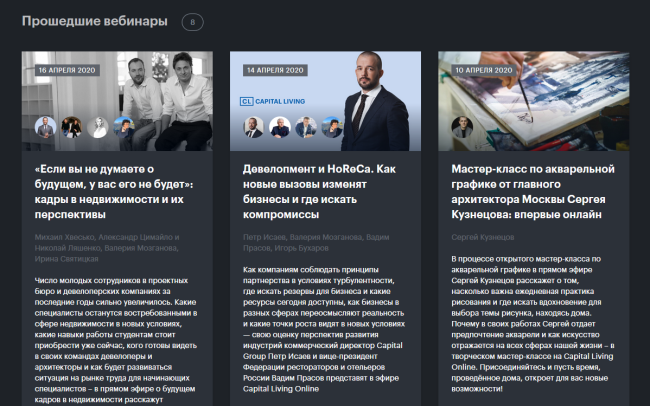Click the Capital Living logo on banner
This screenshot has height=406, width=650.
(272, 101)
